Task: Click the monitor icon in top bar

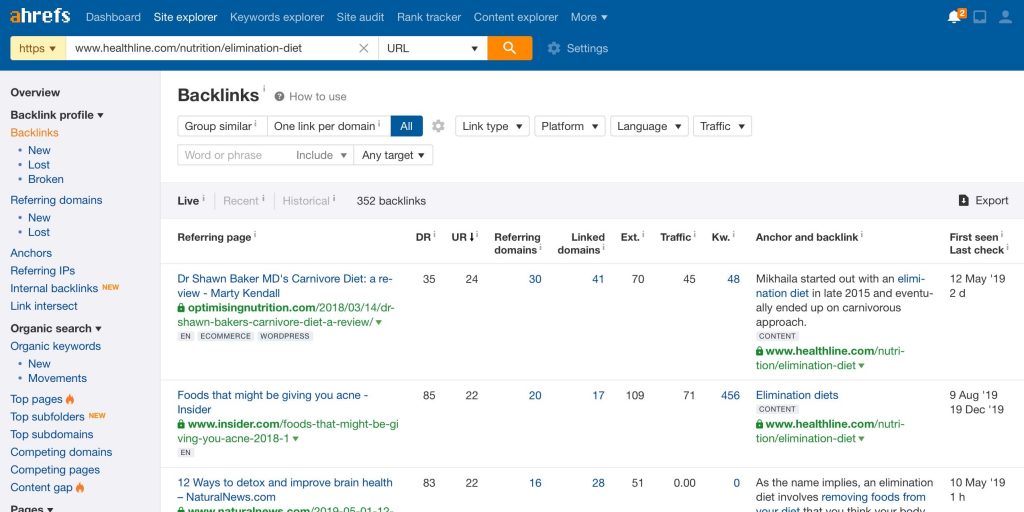Action: point(980,17)
